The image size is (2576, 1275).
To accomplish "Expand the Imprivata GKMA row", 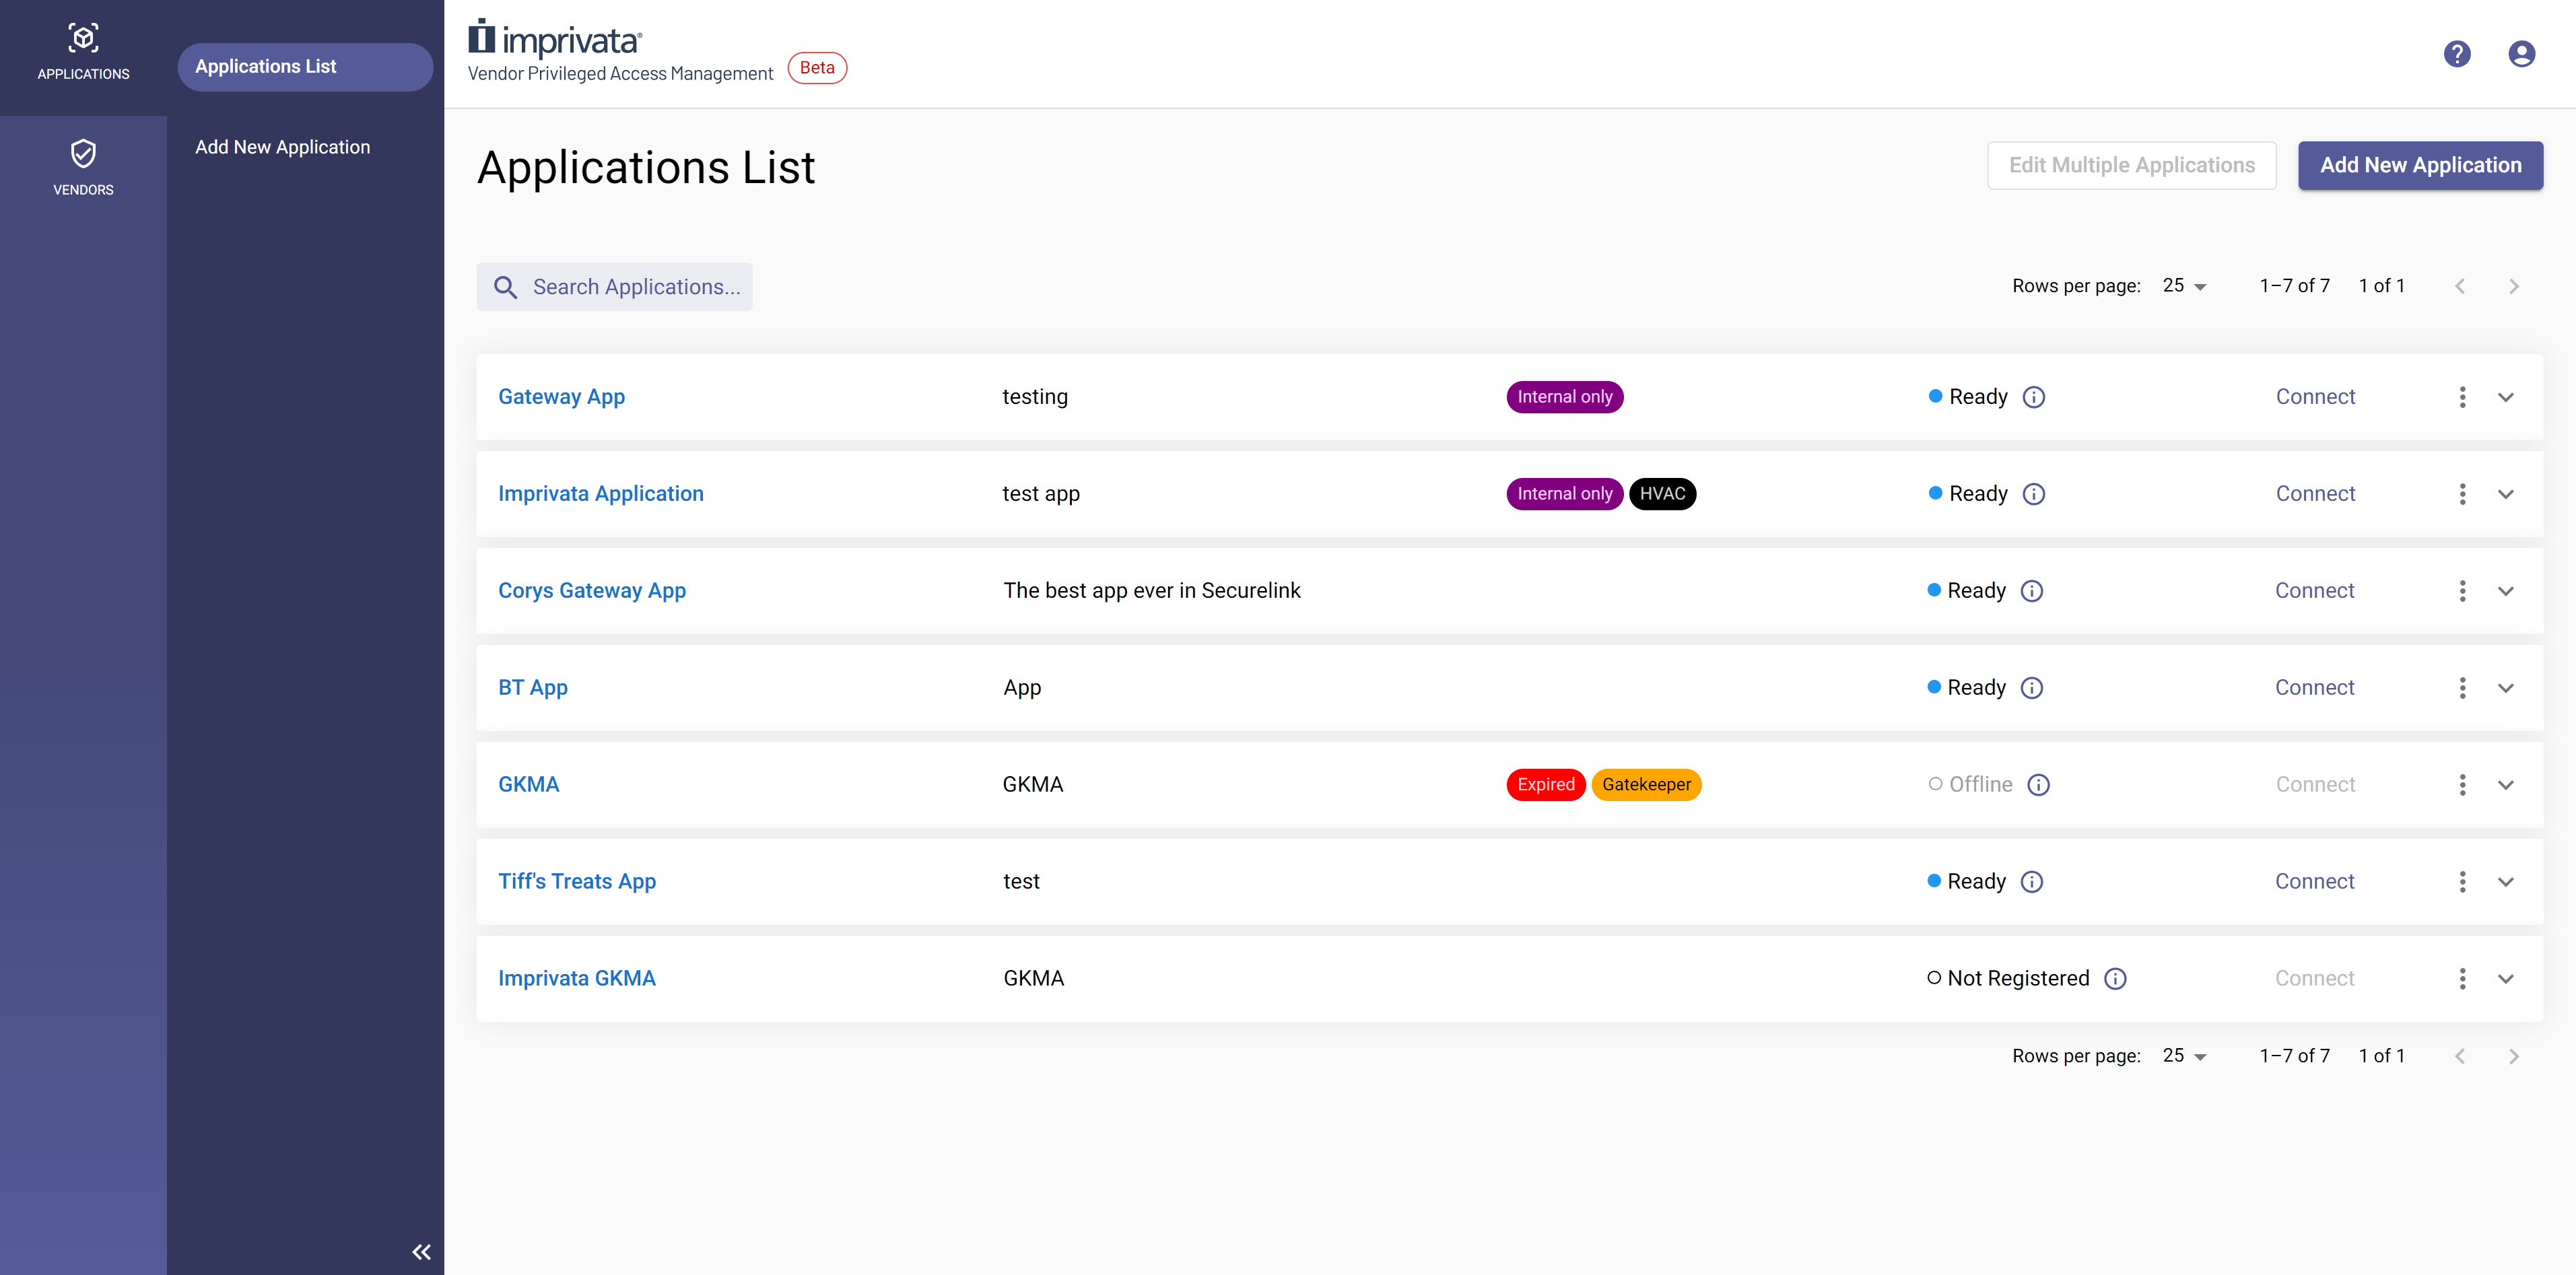I will (x=2506, y=979).
